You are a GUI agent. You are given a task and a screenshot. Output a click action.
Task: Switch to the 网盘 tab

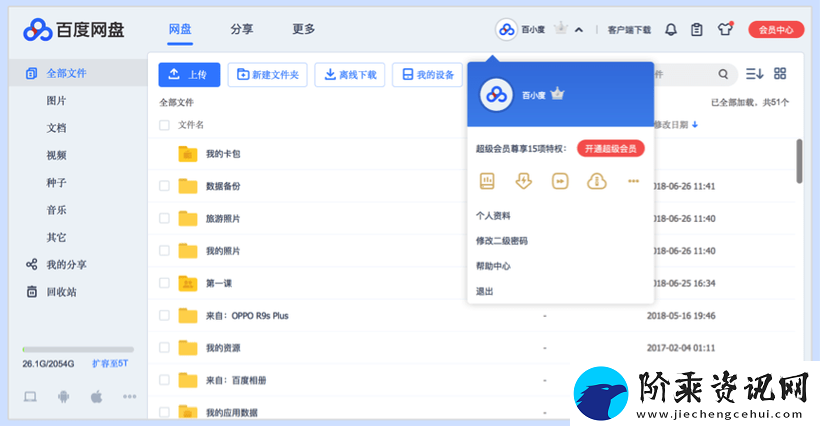pyautogui.click(x=180, y=29)
